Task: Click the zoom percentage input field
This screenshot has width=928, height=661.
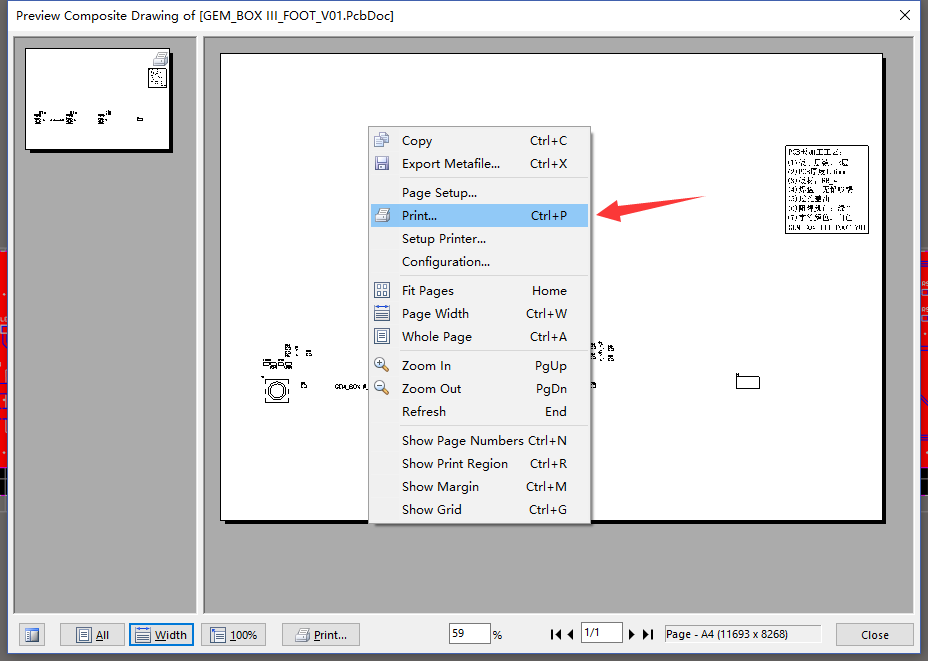Action: pos(470,634)
